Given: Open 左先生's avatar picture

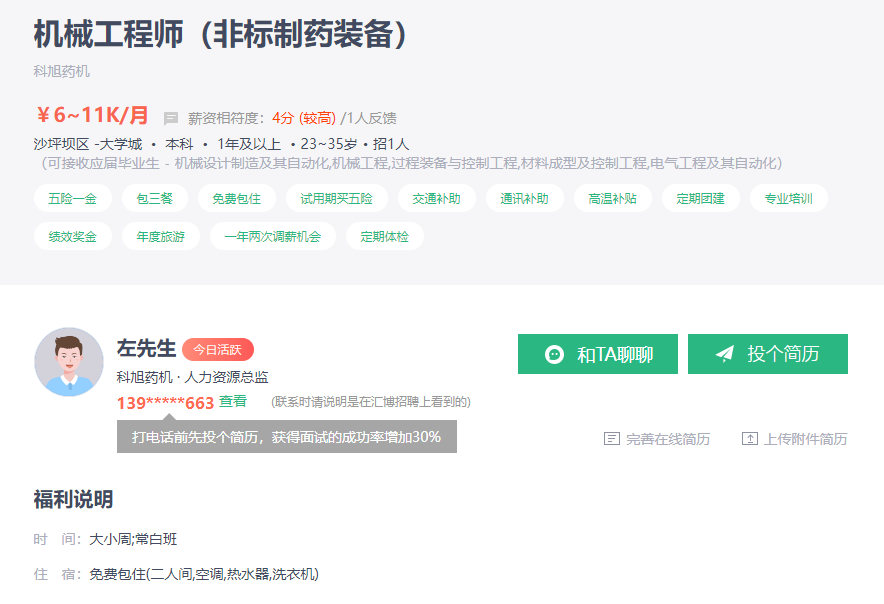Looking at the screenshot, I should tap(69, 362).
